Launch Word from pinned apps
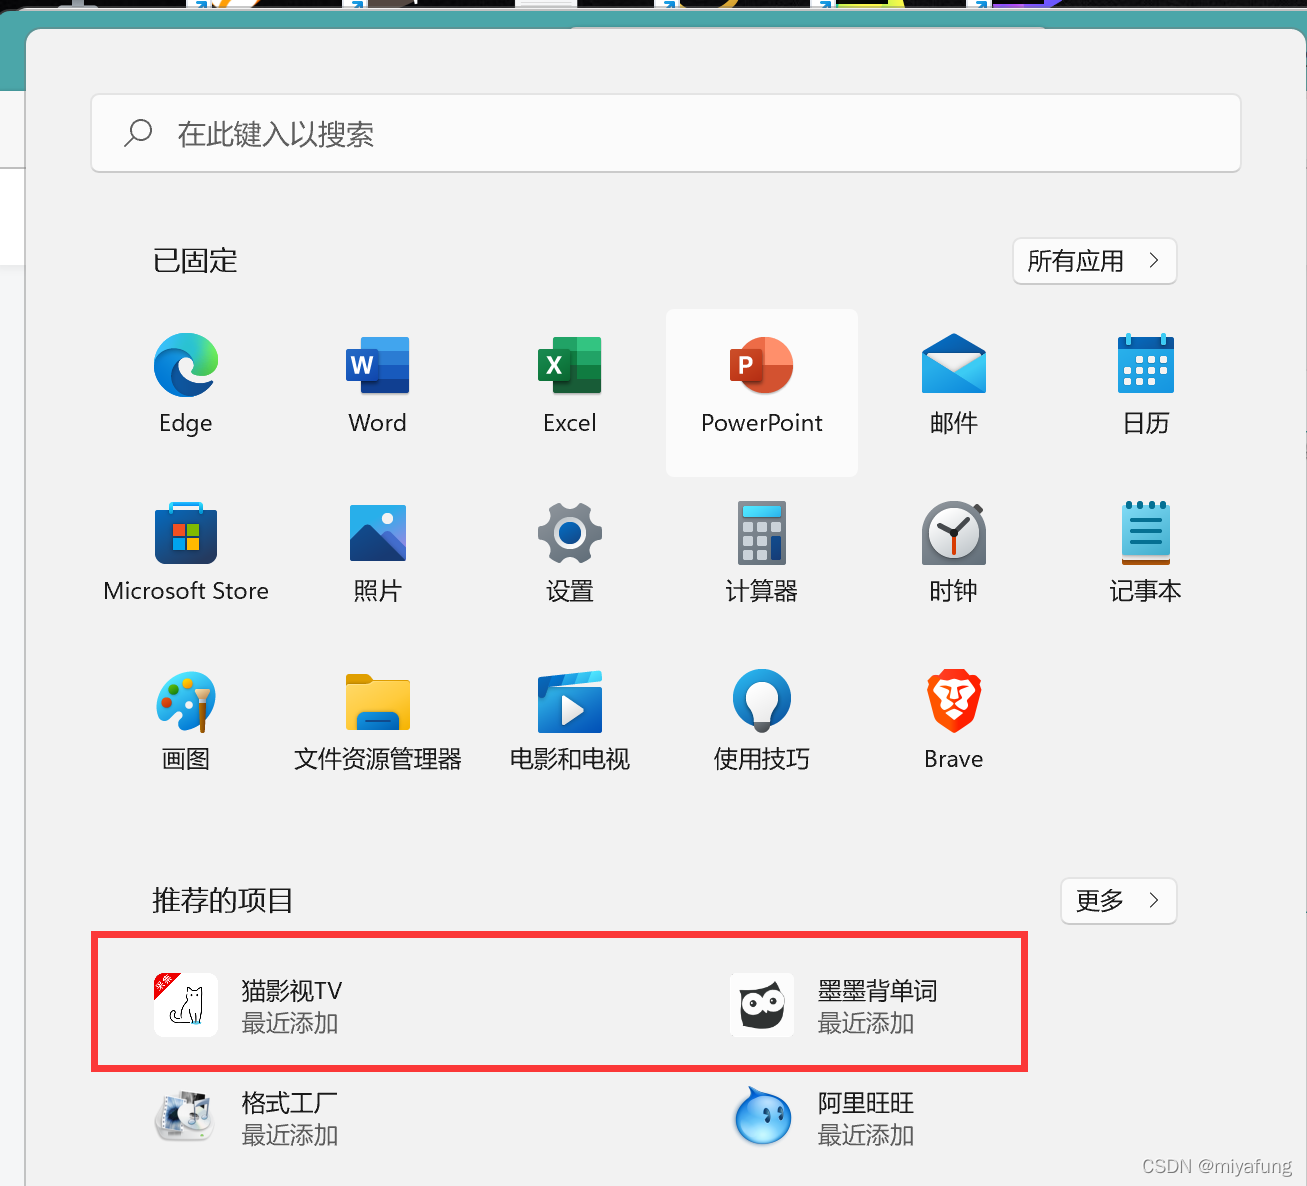Viewport: 1307px width, 1186px height. pyautogui.click(x=378, y=366)
